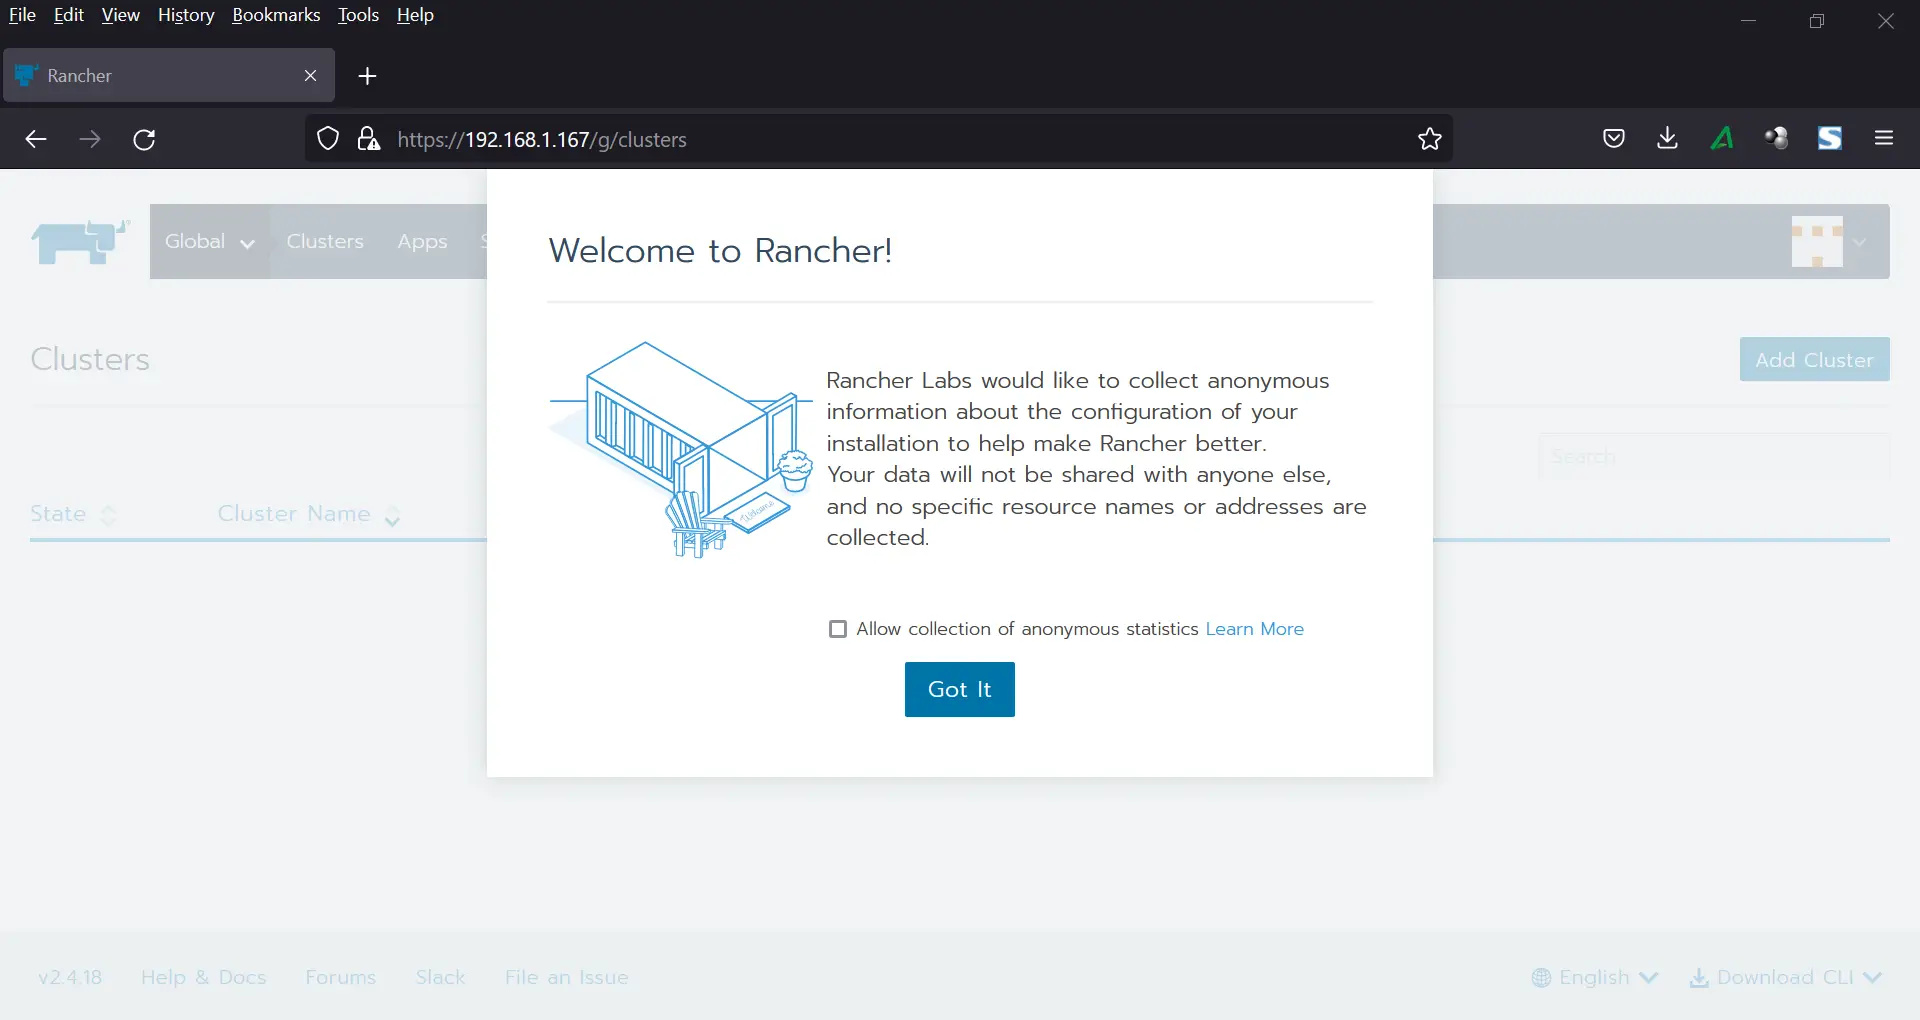Restore down the browser window
Viewport: 1920px width, 1020px height.
point(1817,21)
